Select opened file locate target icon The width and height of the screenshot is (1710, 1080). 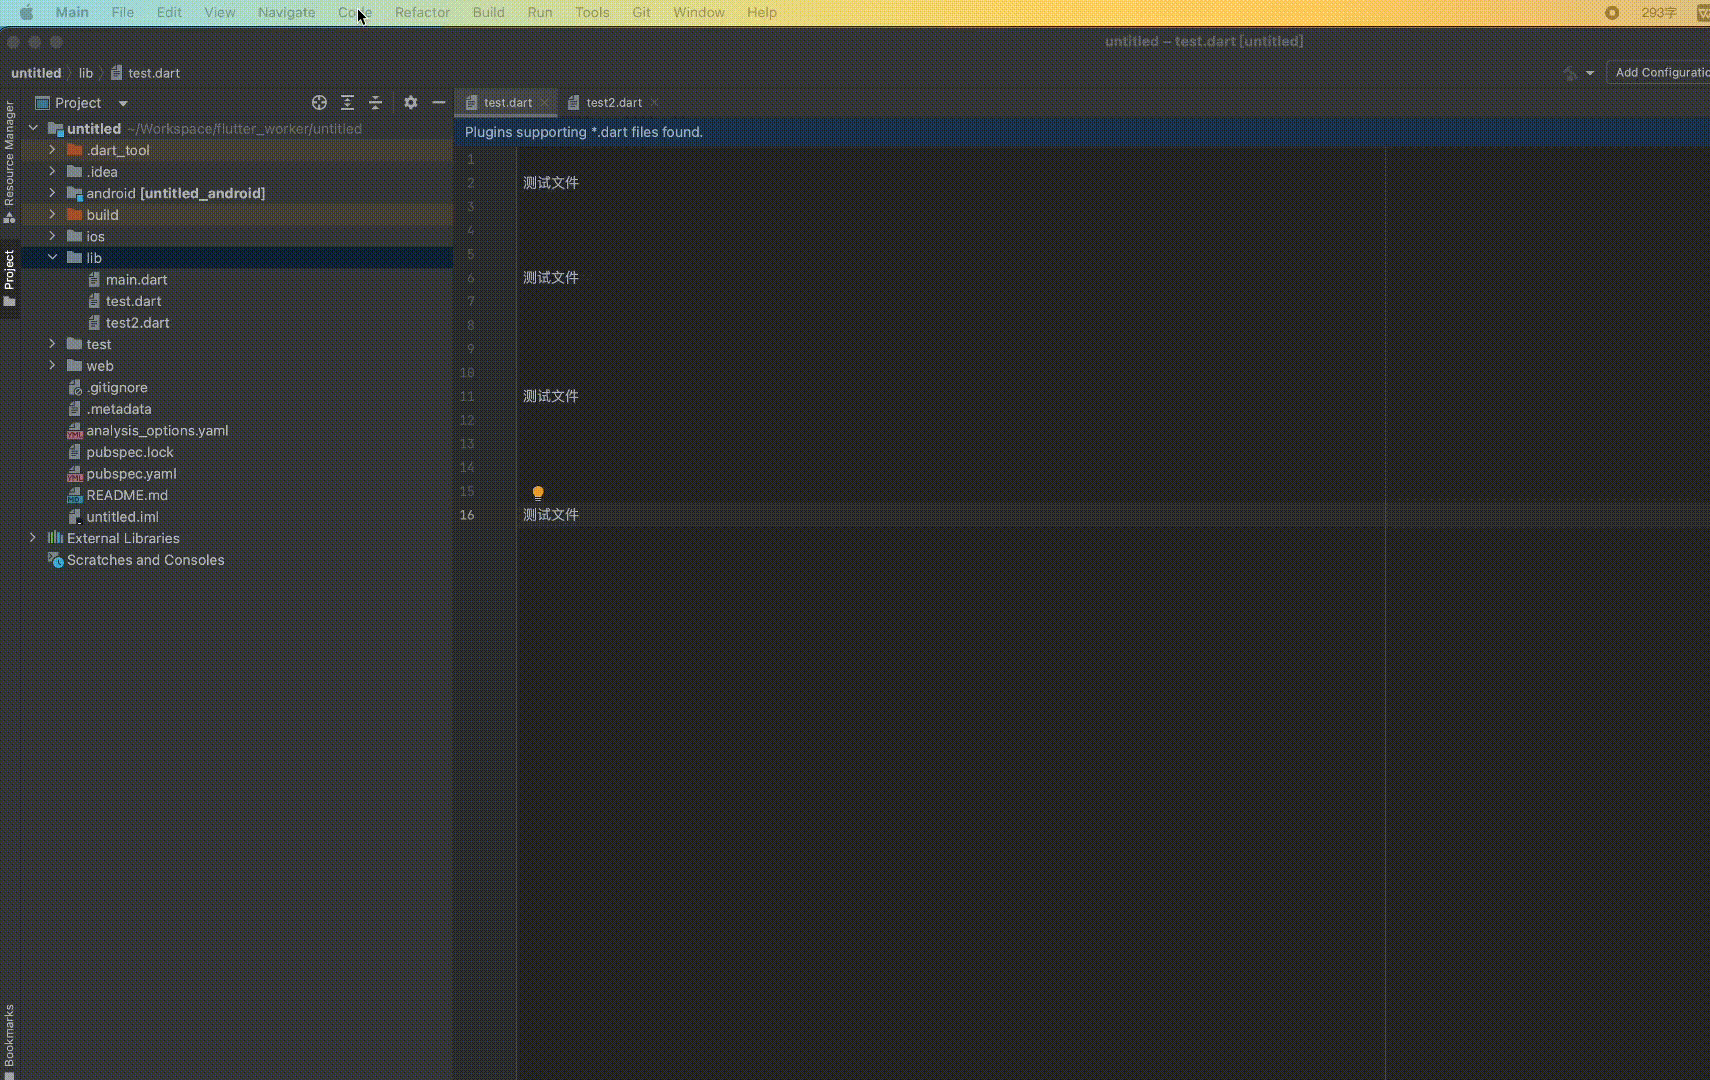pos(319,103)
